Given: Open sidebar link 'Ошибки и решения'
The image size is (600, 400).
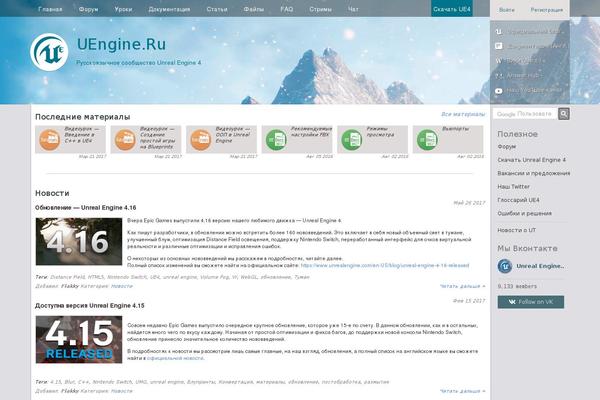Looking at the screenshot, I should [x=524, y=214].
